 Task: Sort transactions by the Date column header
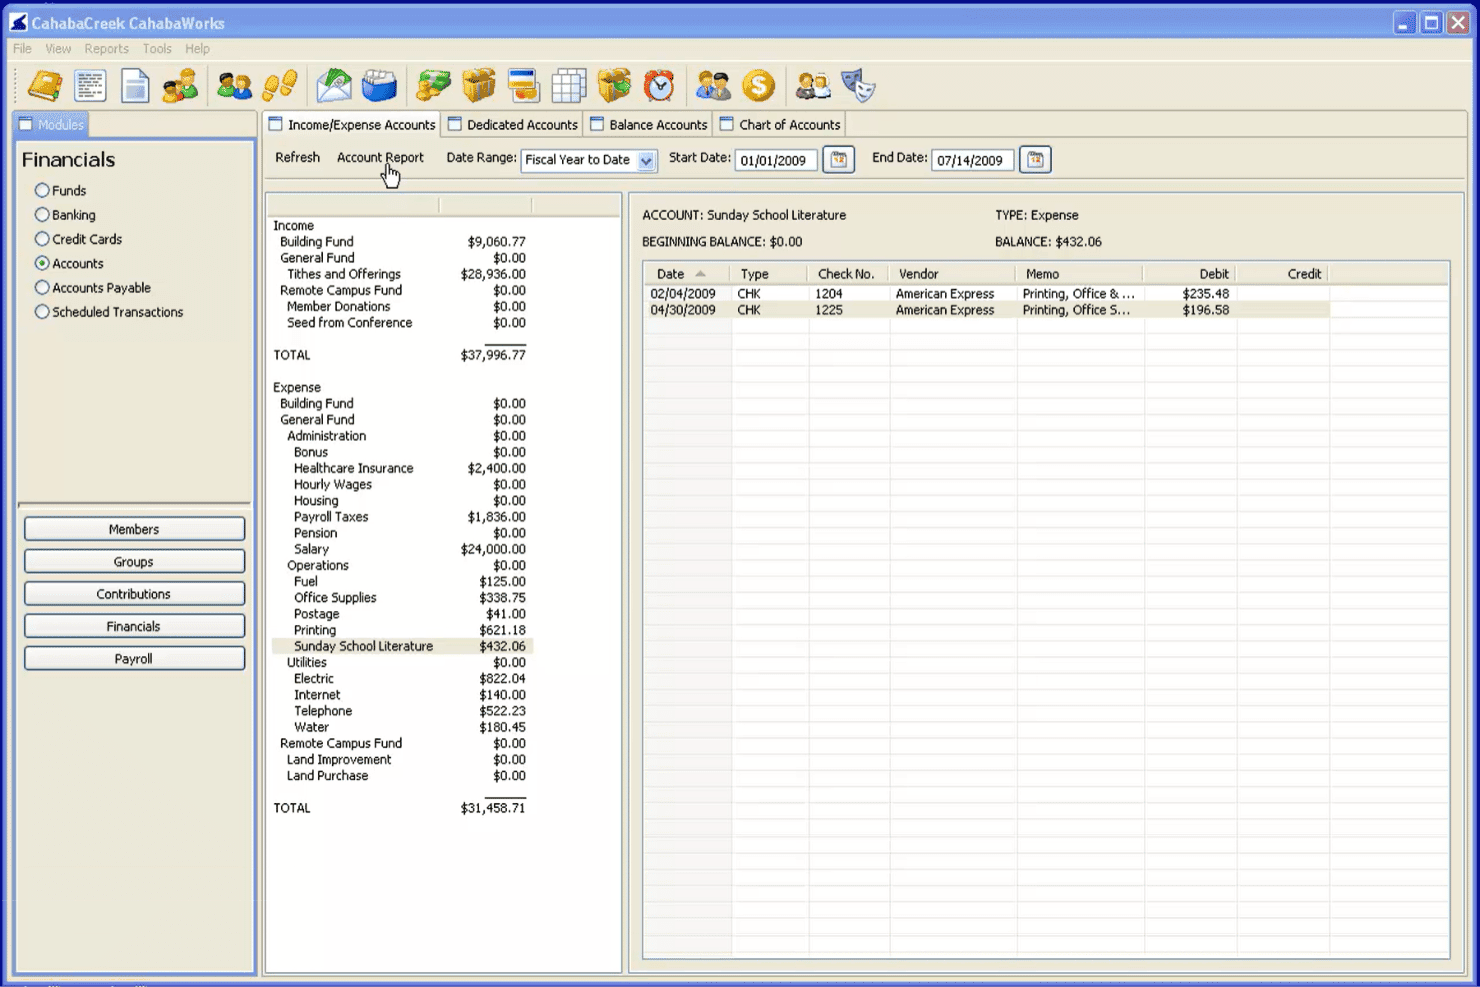coord(686,274)
